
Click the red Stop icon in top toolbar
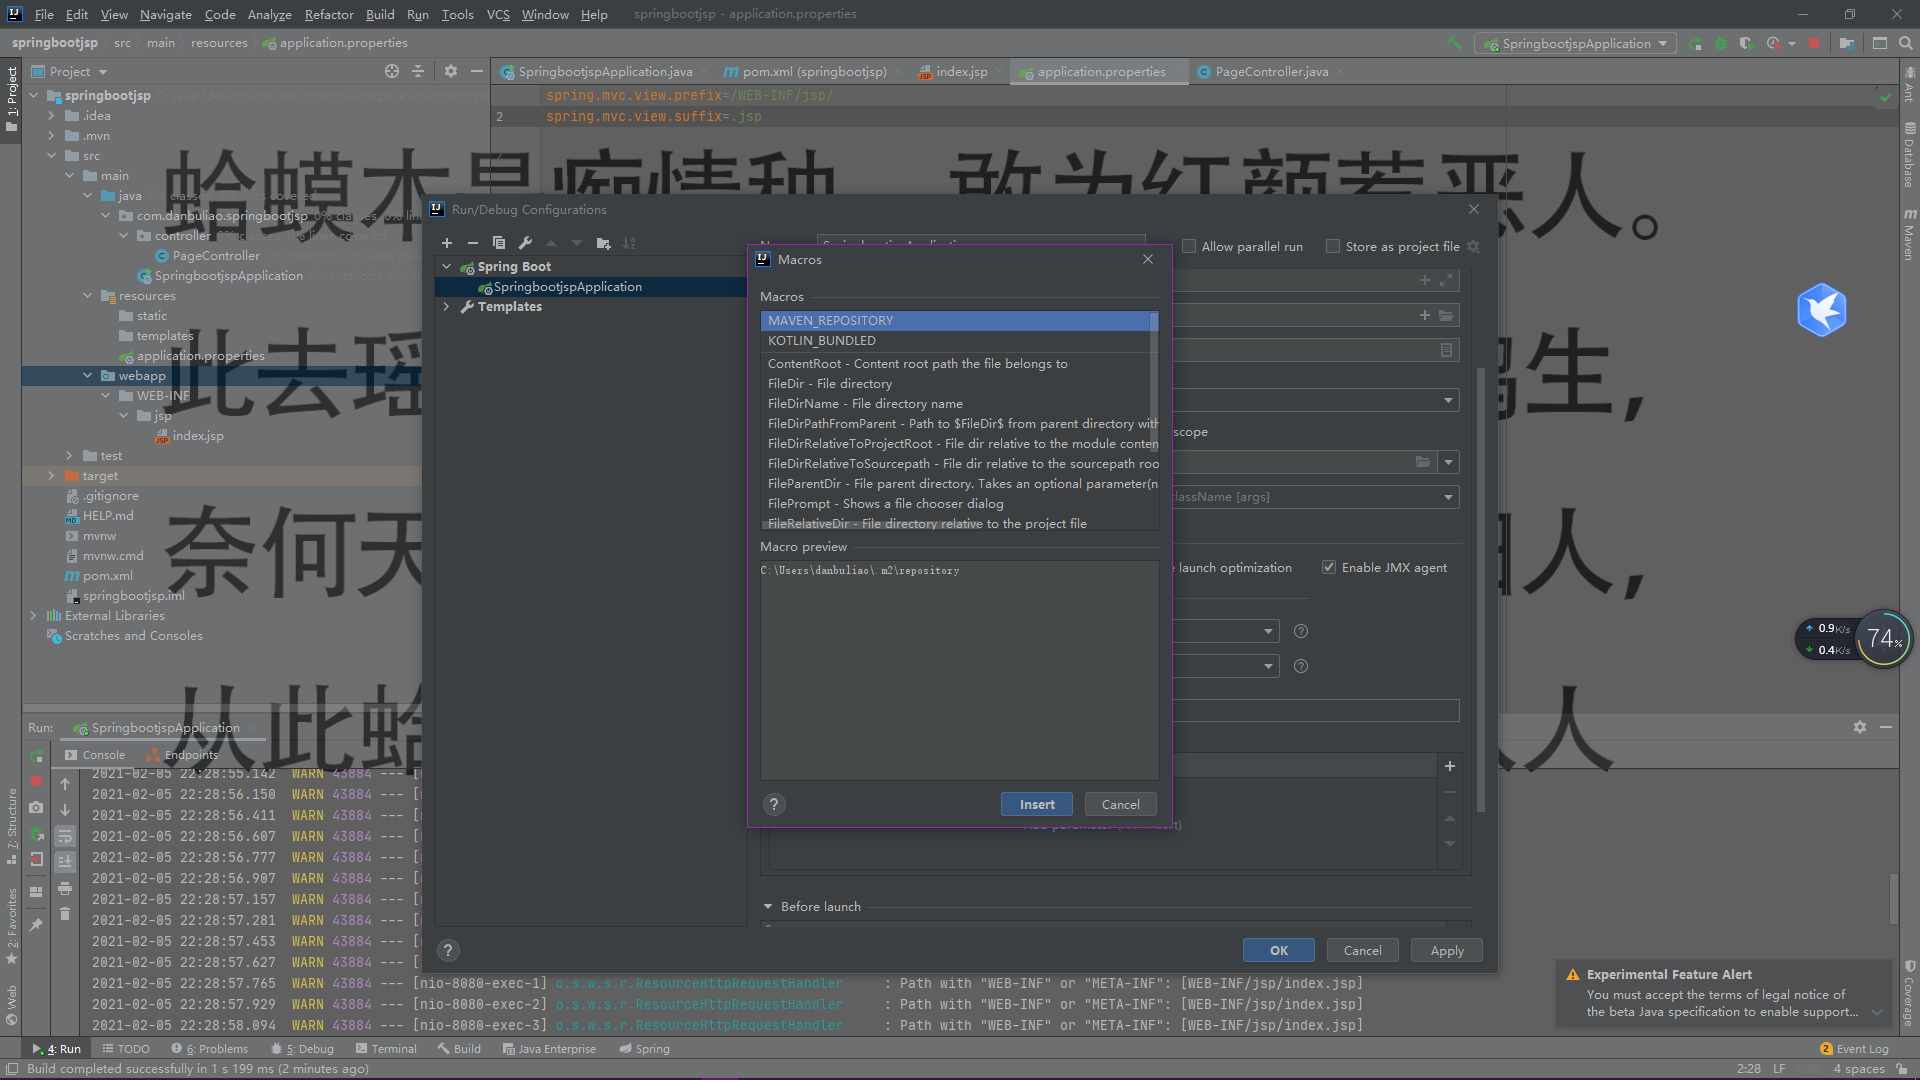coord(1814,43)
